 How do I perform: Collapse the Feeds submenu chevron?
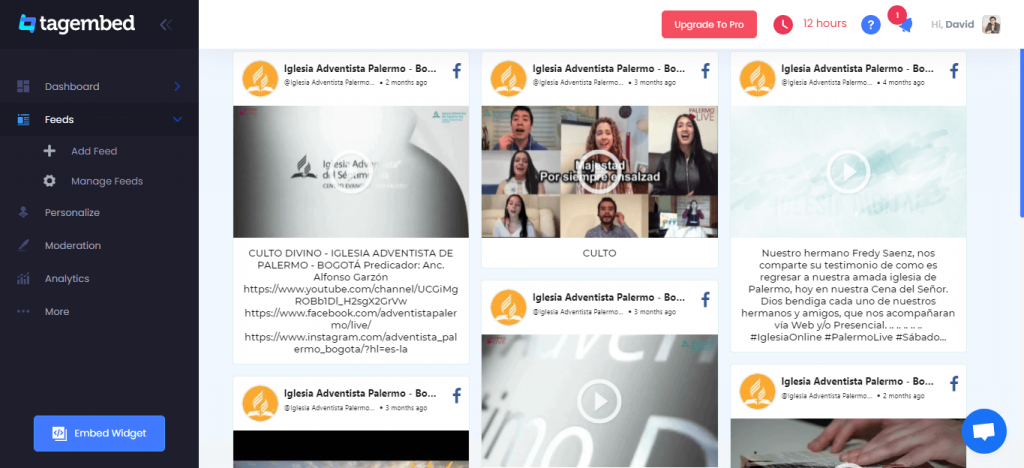tap(177, 119)
